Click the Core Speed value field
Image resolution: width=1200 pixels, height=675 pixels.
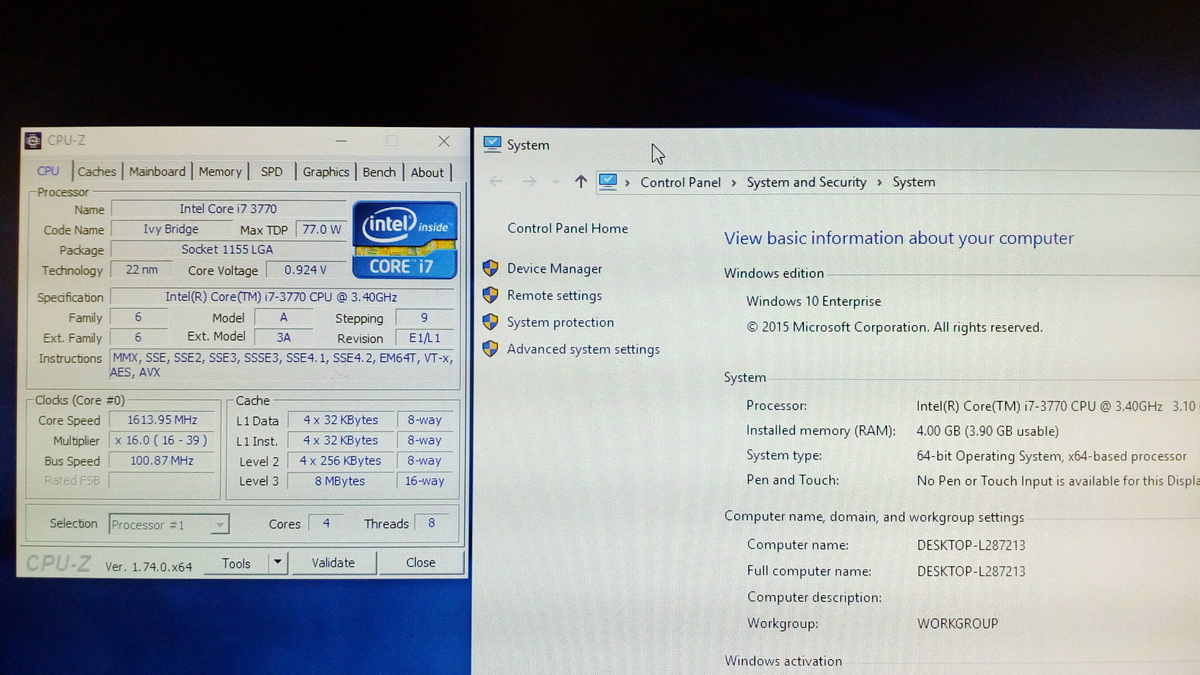click(163, 420)
